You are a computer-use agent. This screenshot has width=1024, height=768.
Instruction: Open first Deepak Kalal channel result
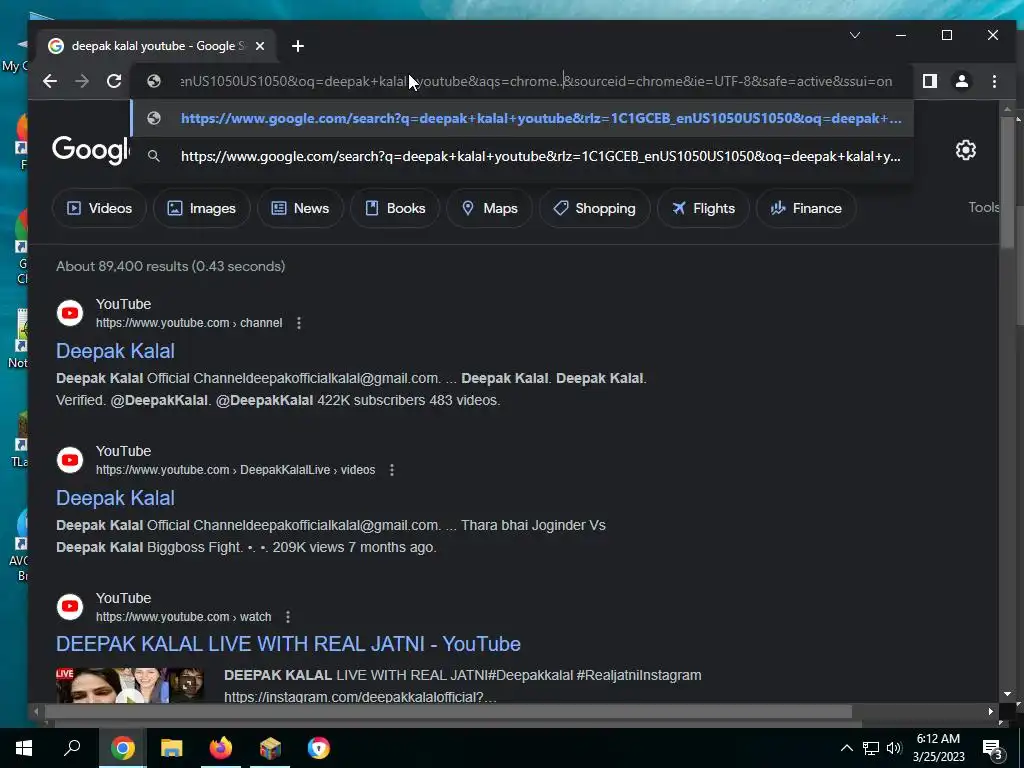click(116, 351)
